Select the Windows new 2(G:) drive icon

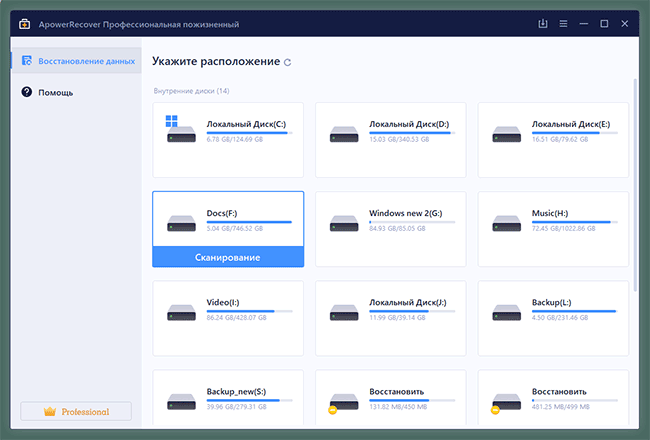click(x=344, y=223)
